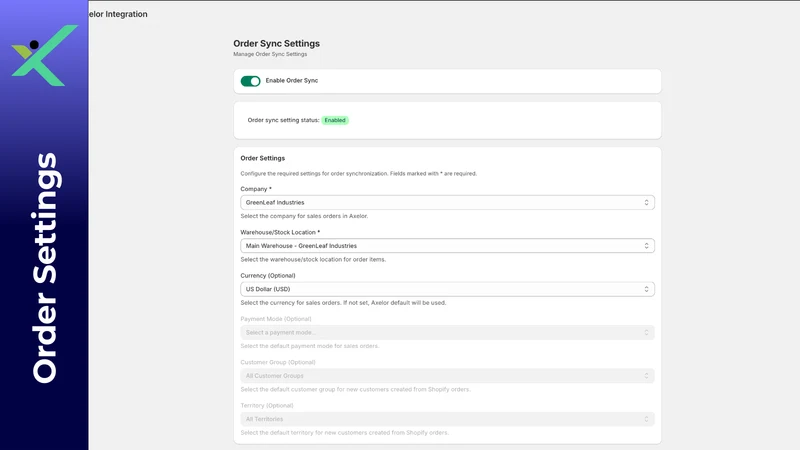800x450 pixels.
Task: Click the chevron arrows on Company select
Action: coord(646,203)
